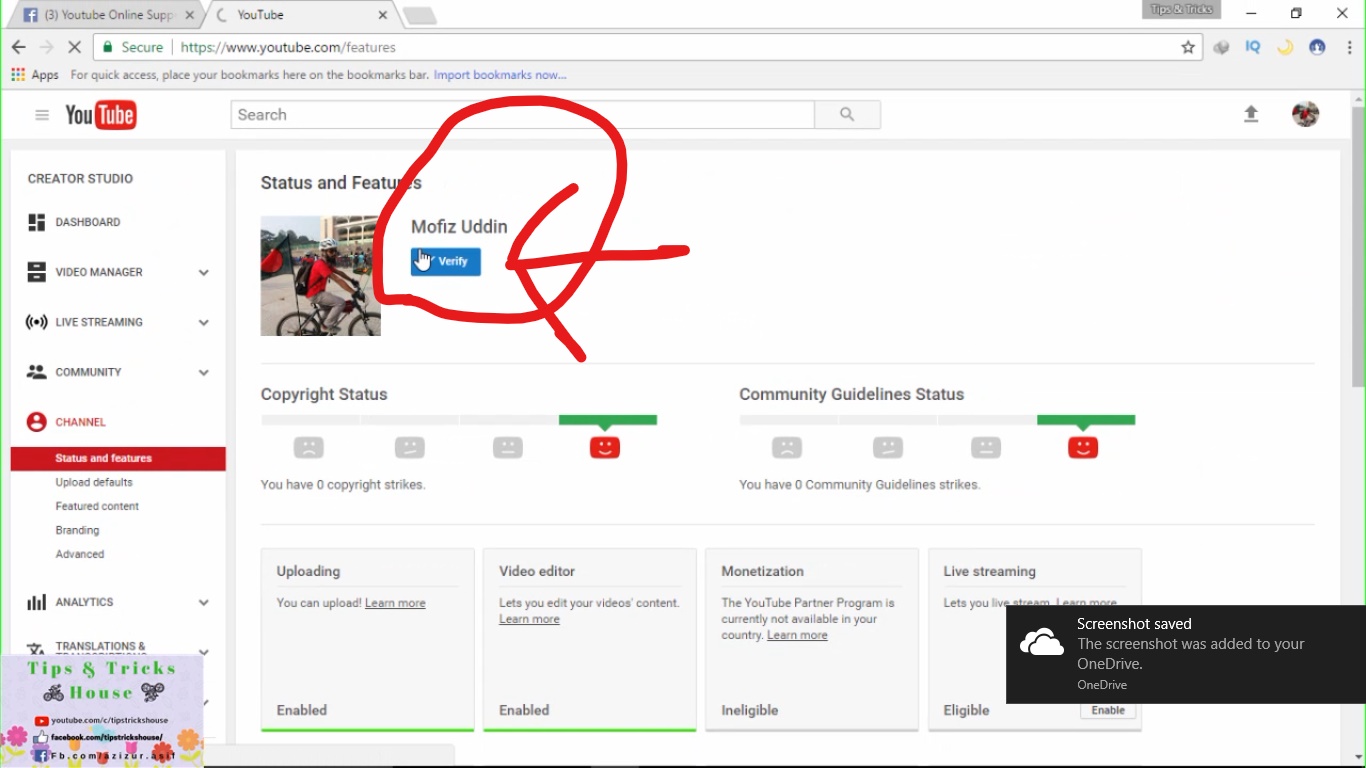Click Enable button for Live streaming
The height and width of the screenshot is (768, 1366).
[1108, 710]
